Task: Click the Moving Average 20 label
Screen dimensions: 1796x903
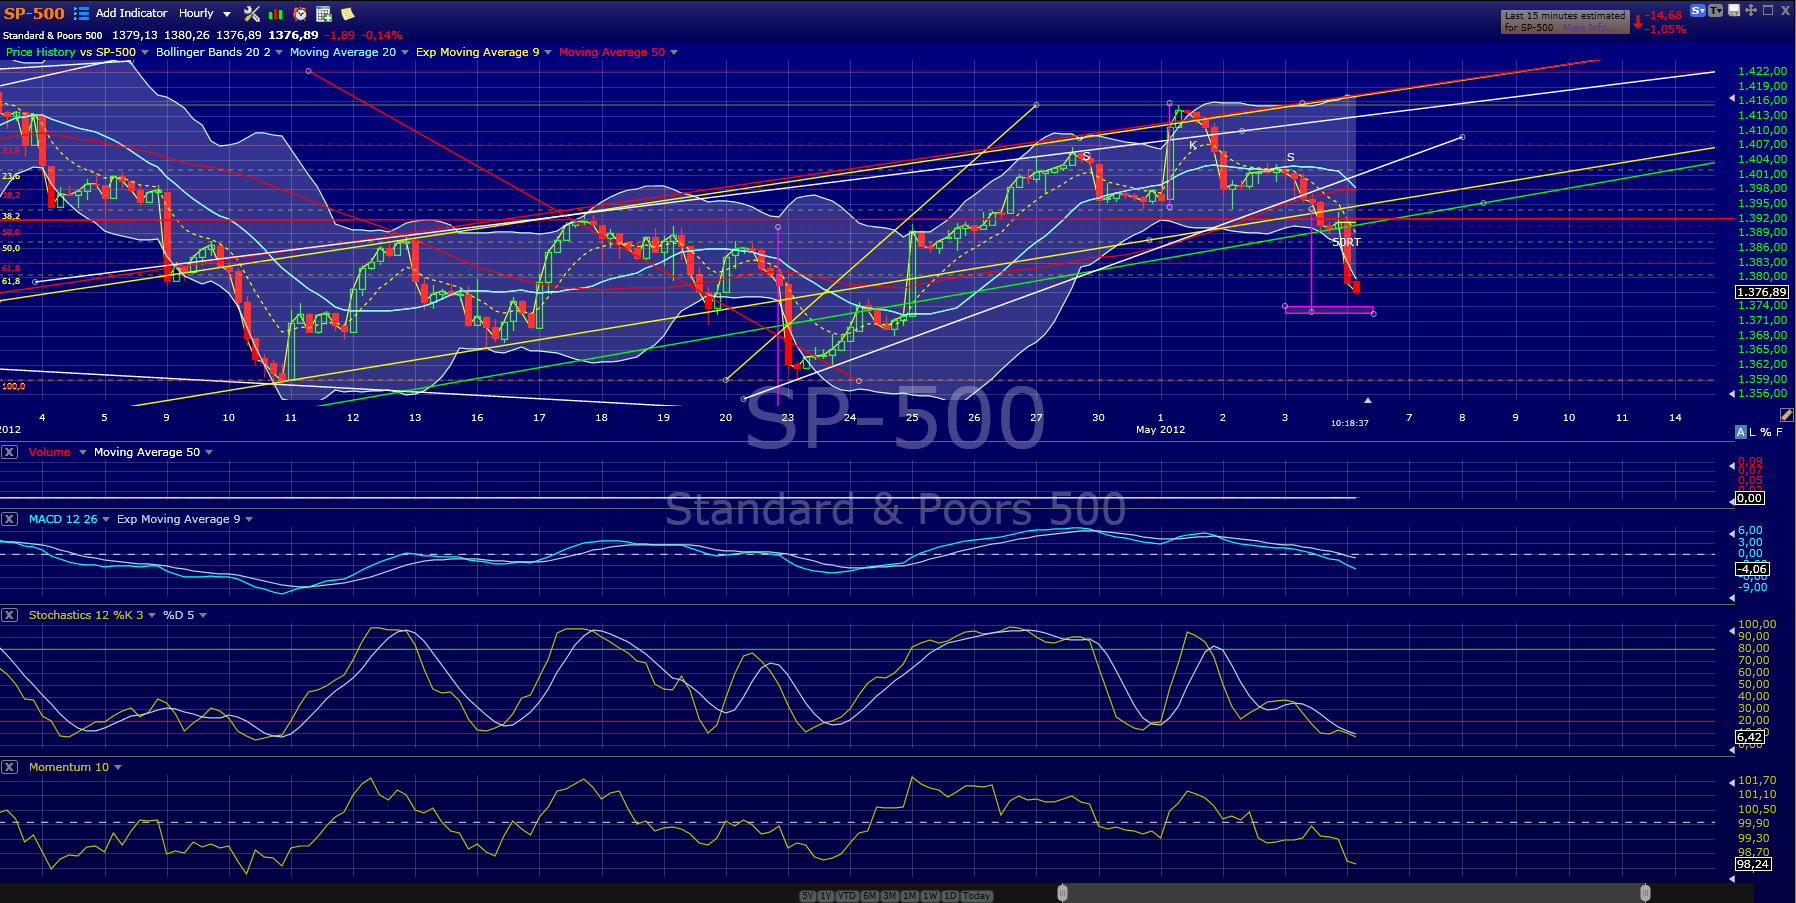Action: tap(343, 52)
